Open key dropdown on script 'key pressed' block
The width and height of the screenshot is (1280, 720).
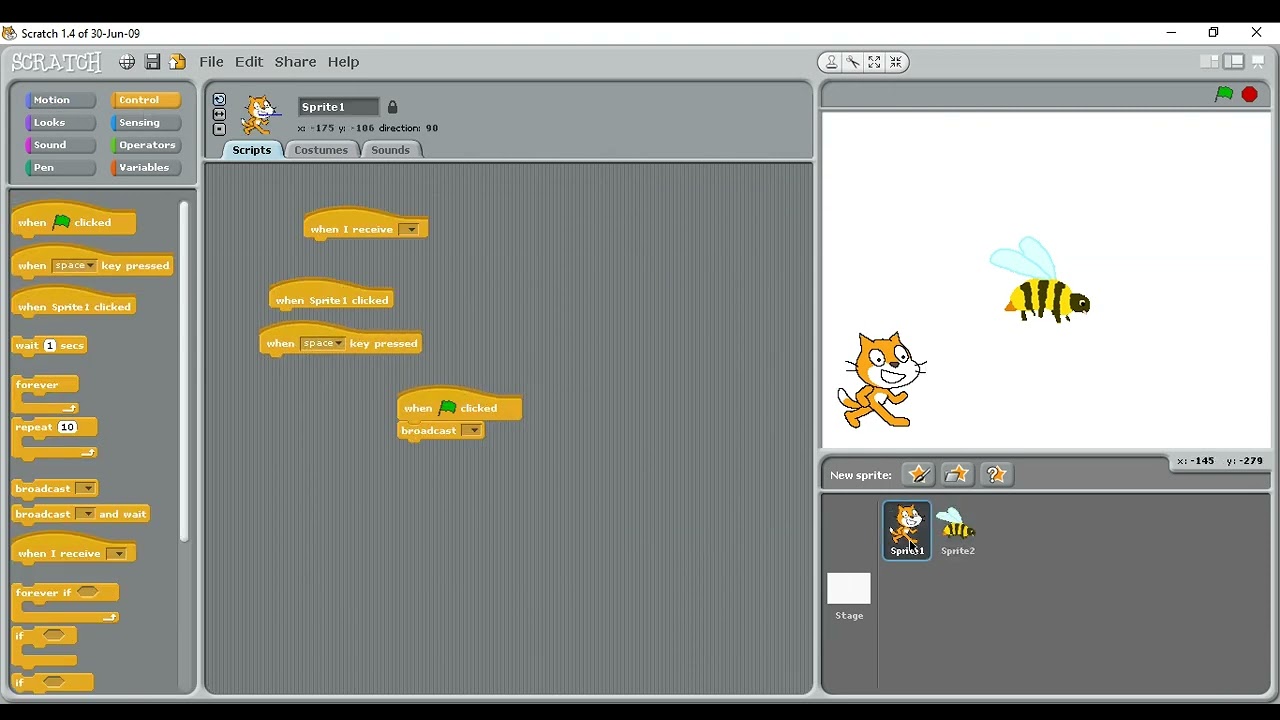tap(323, 344)
